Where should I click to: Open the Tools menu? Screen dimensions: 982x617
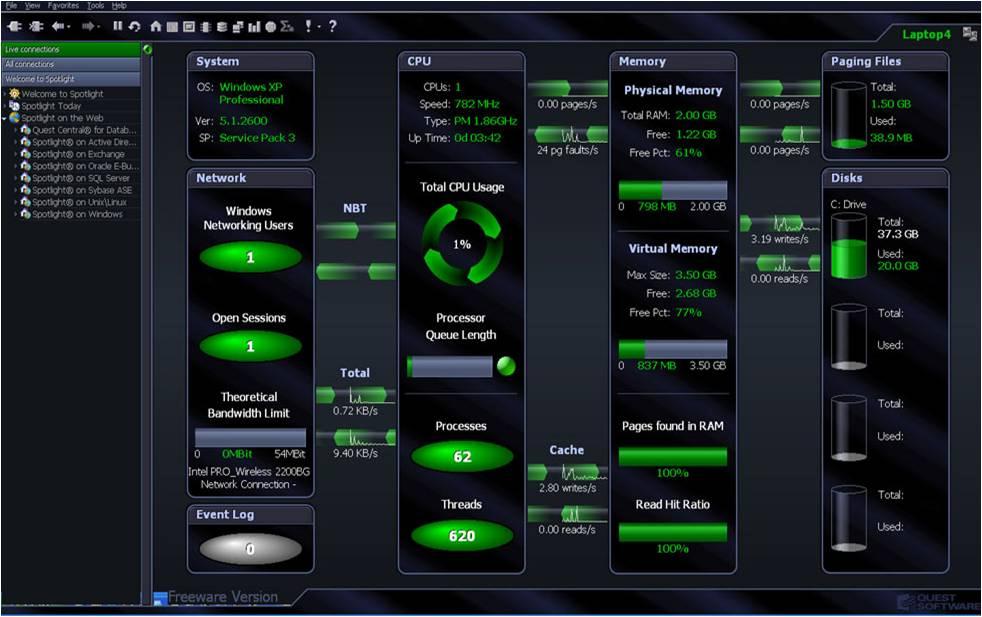pos(96,6)
